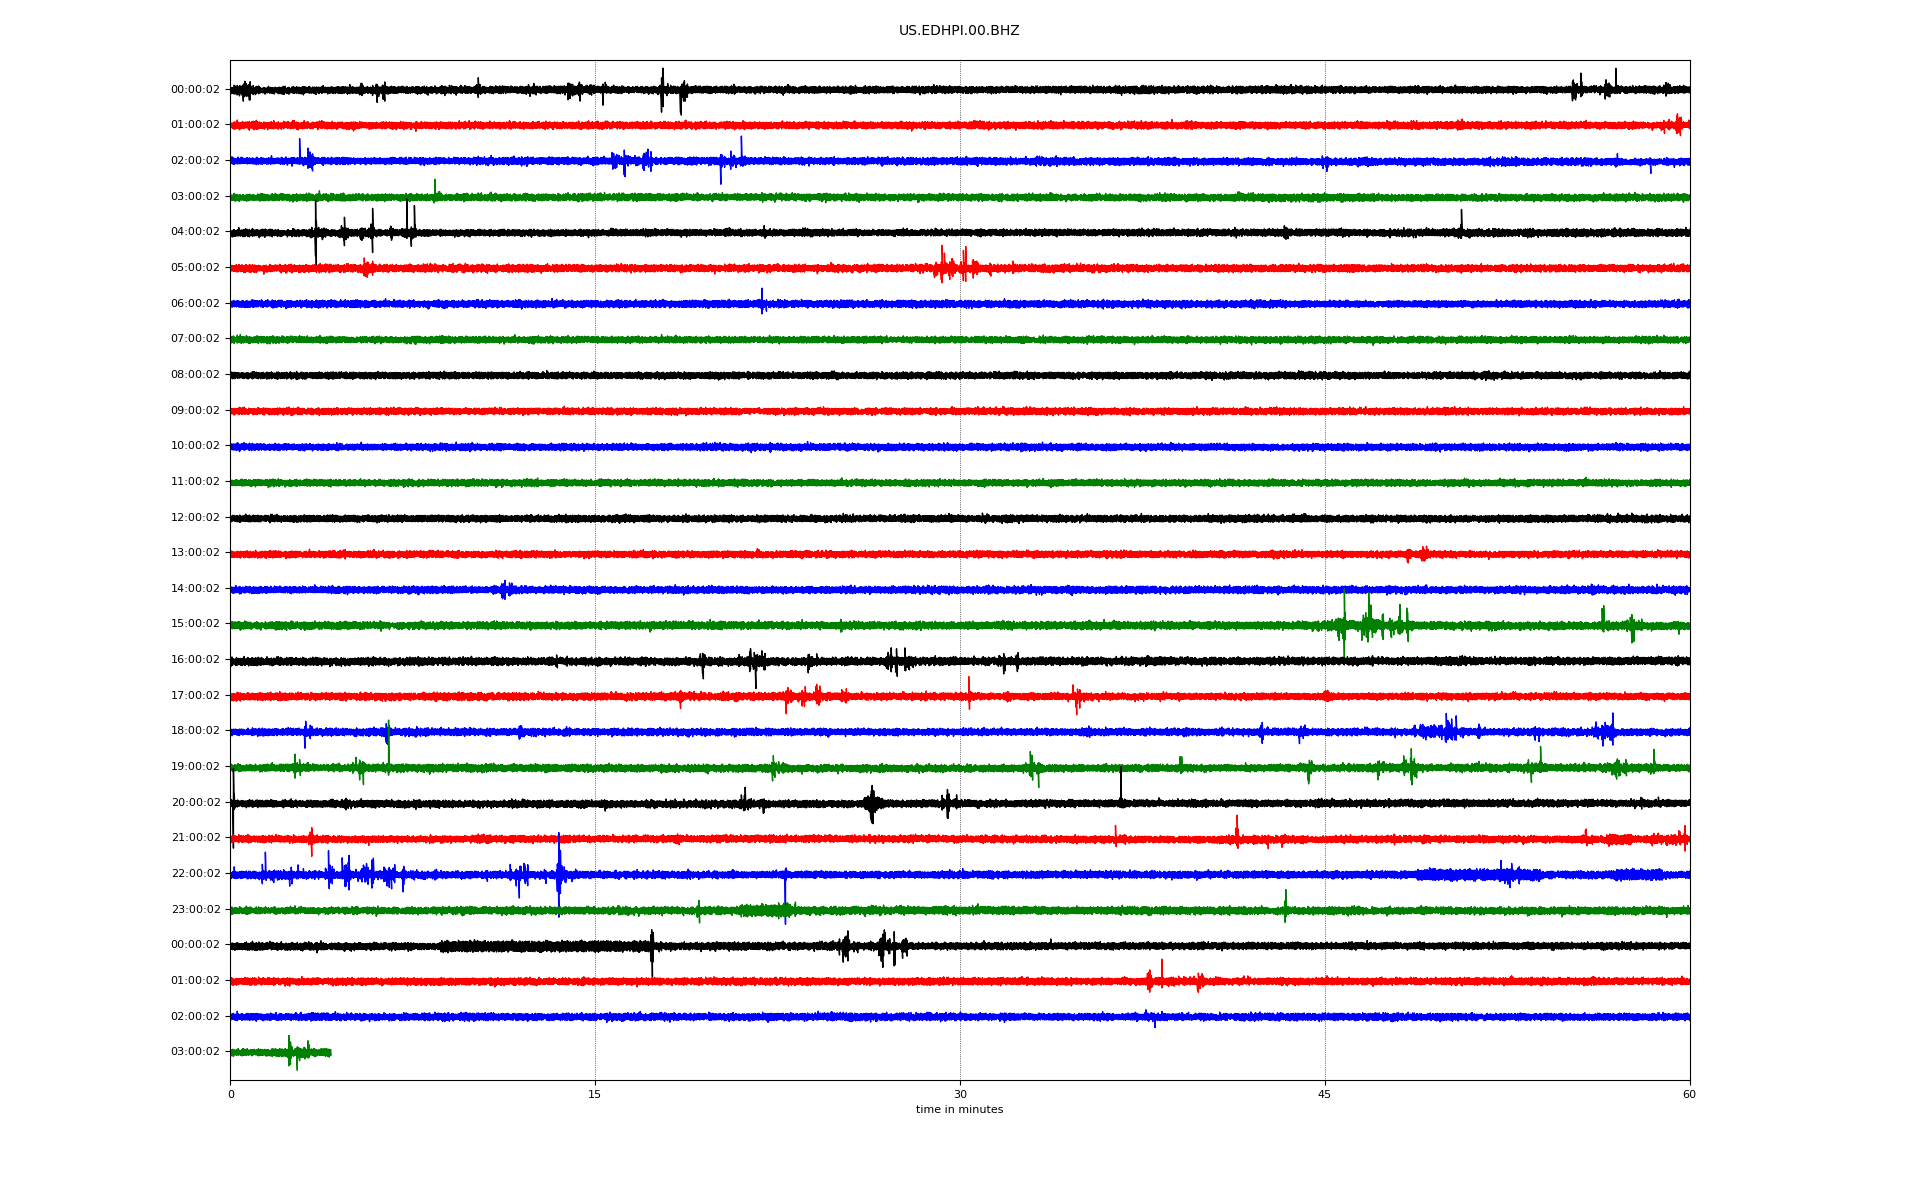Click the x-axis tick label 45
The image size is (1920, 1200).
(x=1325, y=1094)
